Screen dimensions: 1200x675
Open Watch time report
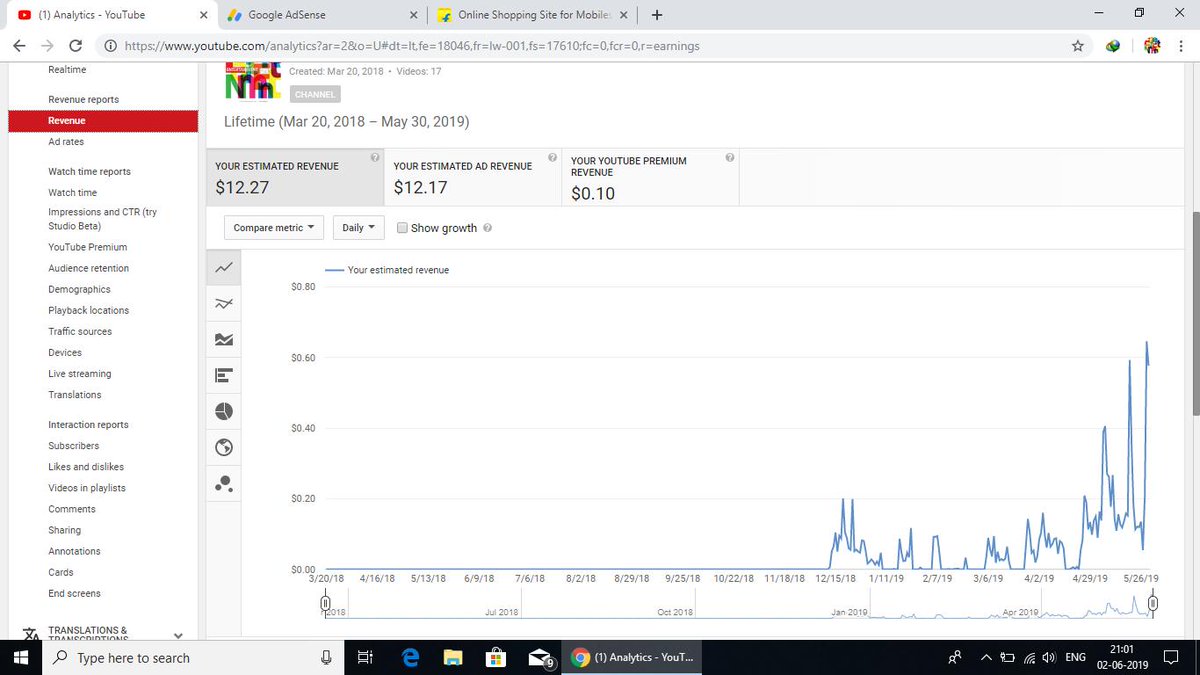pyautogui.click(x=73, y=193)
